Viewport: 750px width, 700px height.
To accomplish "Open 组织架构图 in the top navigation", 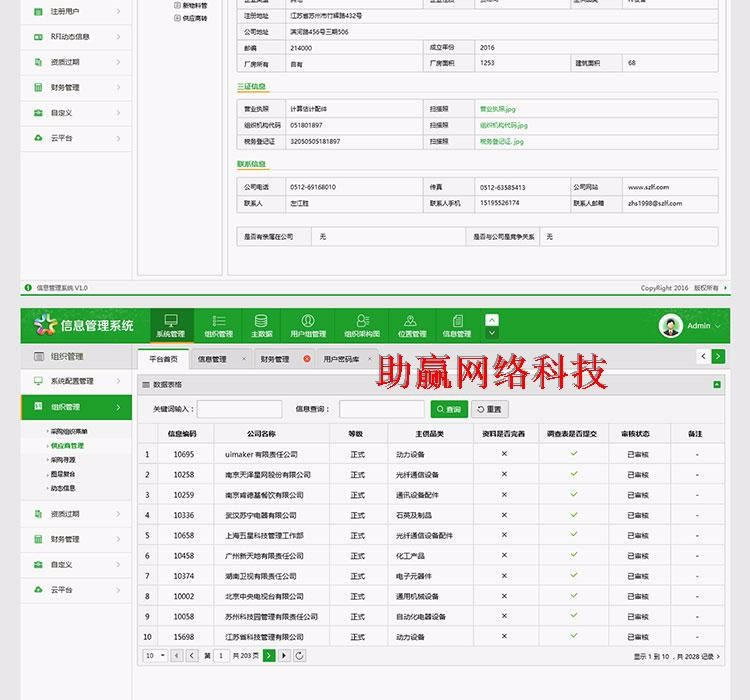I will point(362,326).
